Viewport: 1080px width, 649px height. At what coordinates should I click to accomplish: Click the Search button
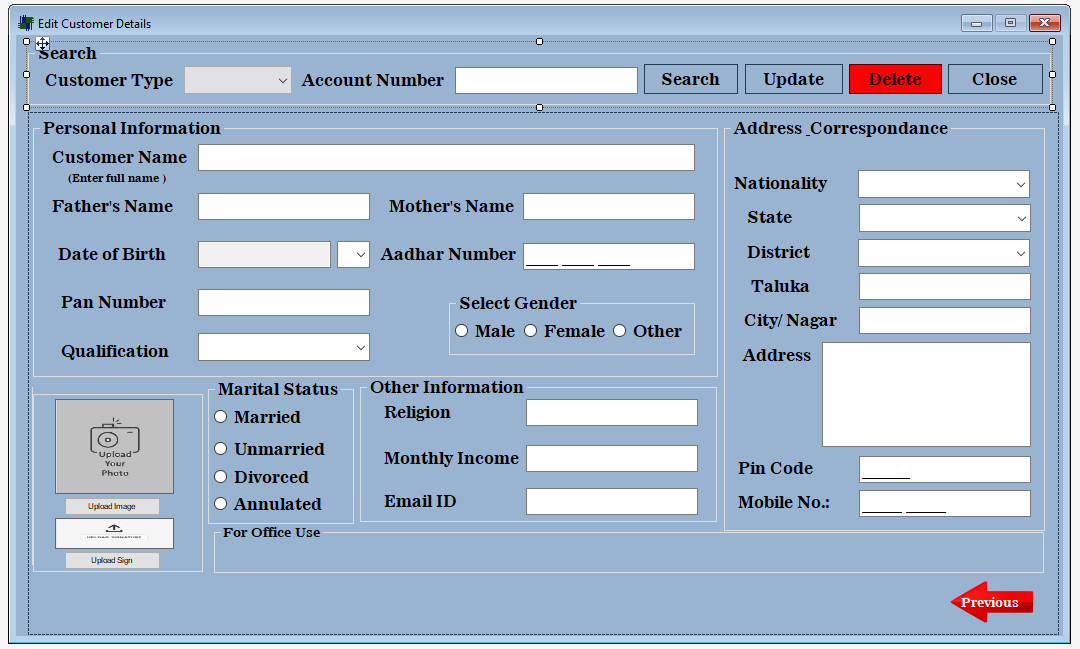tap(691, 79)
